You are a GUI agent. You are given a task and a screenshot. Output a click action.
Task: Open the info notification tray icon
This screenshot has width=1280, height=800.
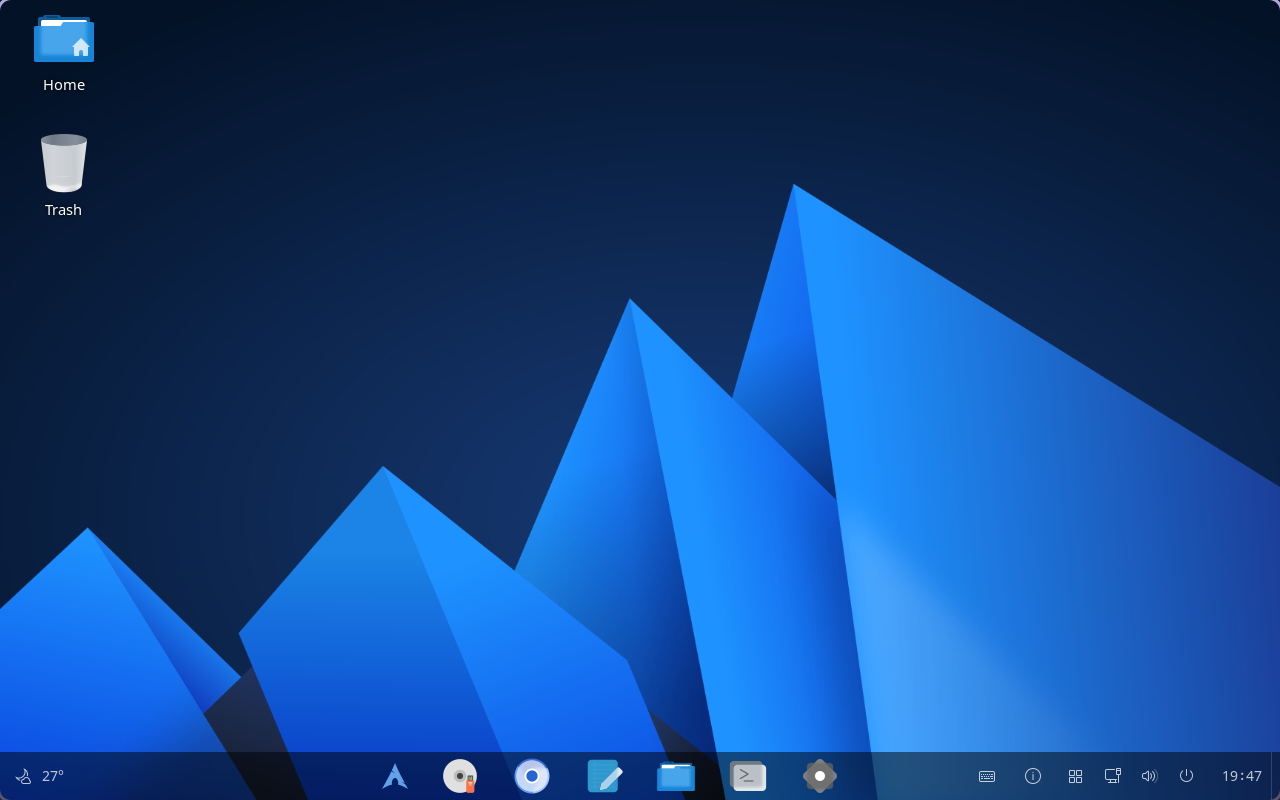click(x=1033, y=776)
